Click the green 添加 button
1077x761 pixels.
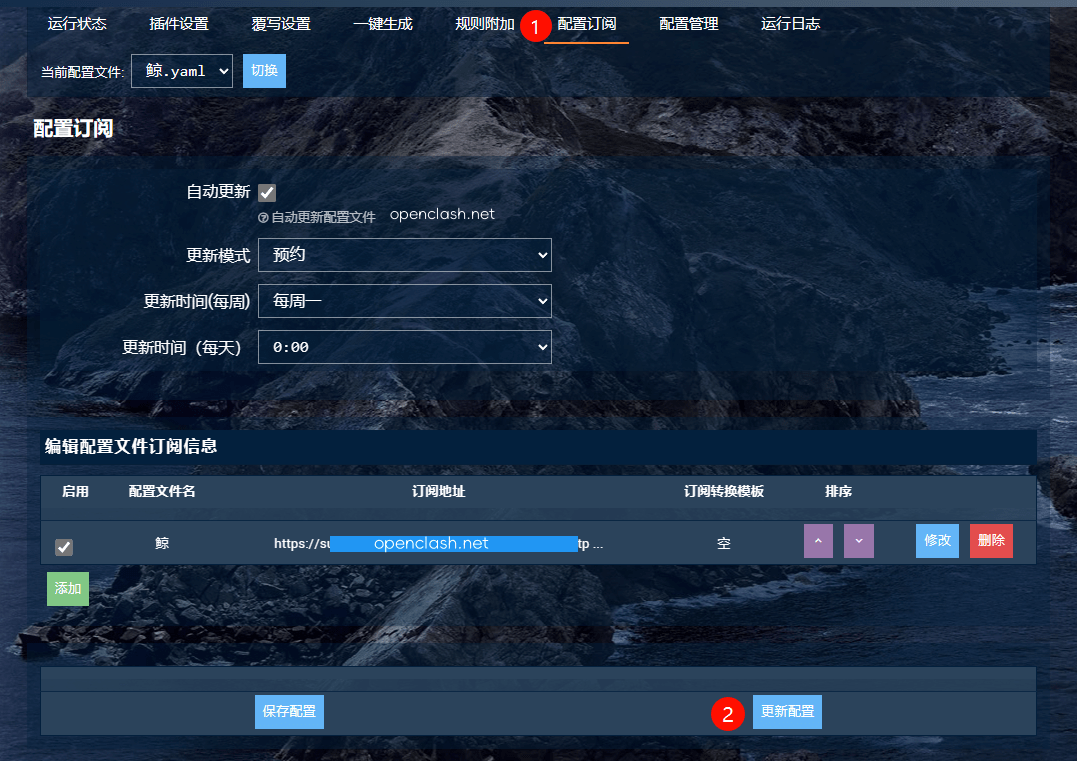(68, 589)
